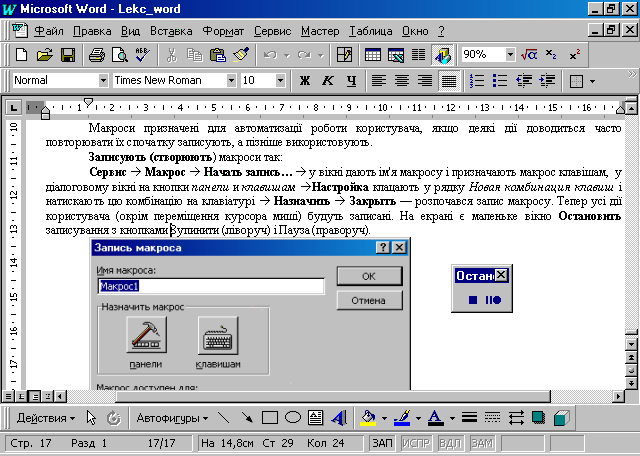Align text to the right

pos(425,81)
